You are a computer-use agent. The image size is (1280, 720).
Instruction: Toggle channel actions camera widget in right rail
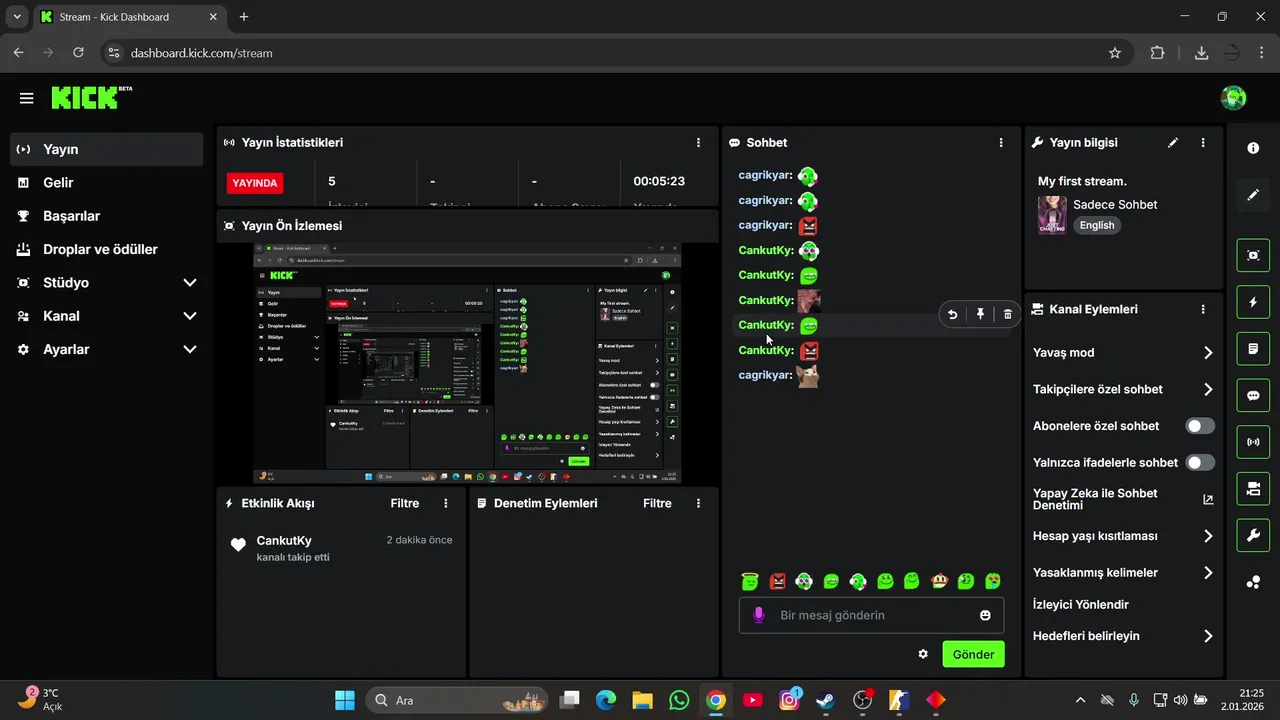pyautogui.click(x=1253, y=489)
